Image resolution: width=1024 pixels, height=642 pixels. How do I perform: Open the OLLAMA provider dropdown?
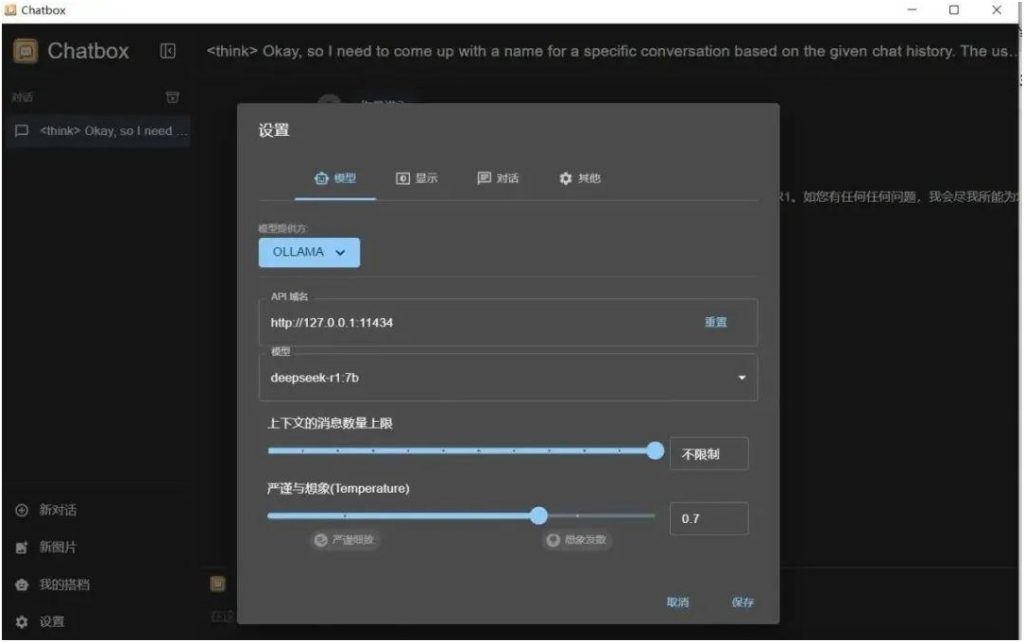coord(309,252)
